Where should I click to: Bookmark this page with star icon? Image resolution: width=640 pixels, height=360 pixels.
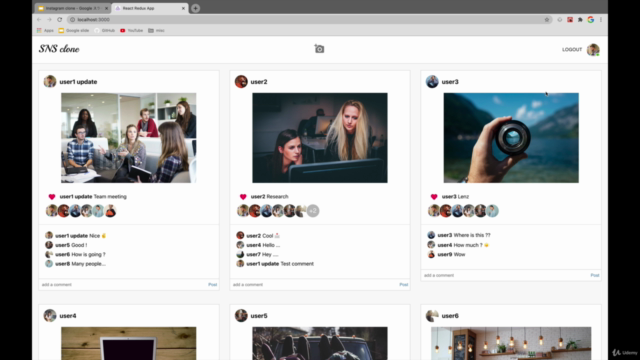(x=547, y=20)
